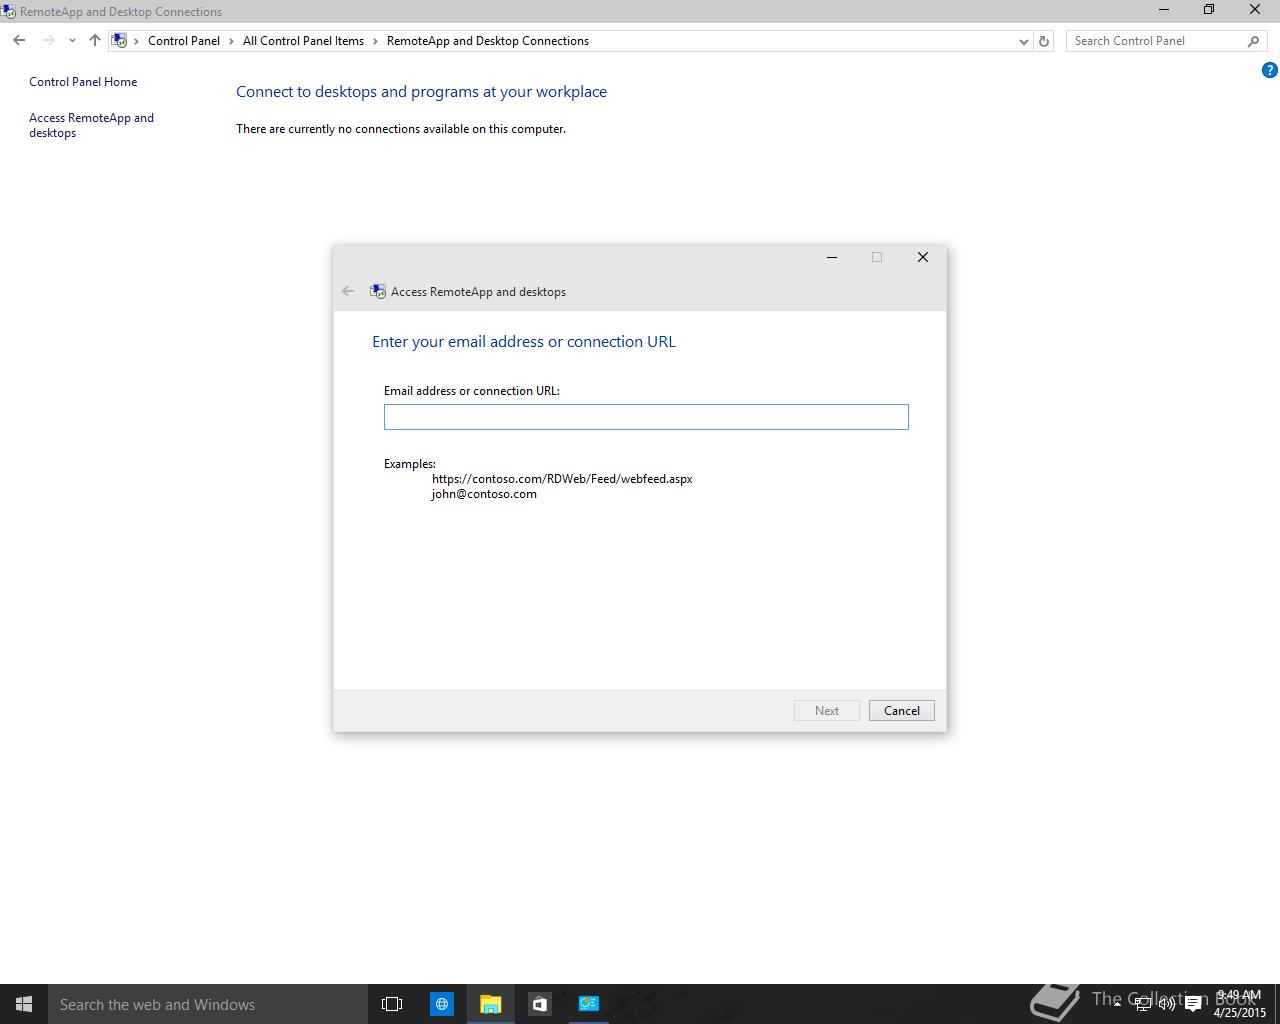
Task: Close the main RemoteApp Connections window
Action: point(1255,10)
